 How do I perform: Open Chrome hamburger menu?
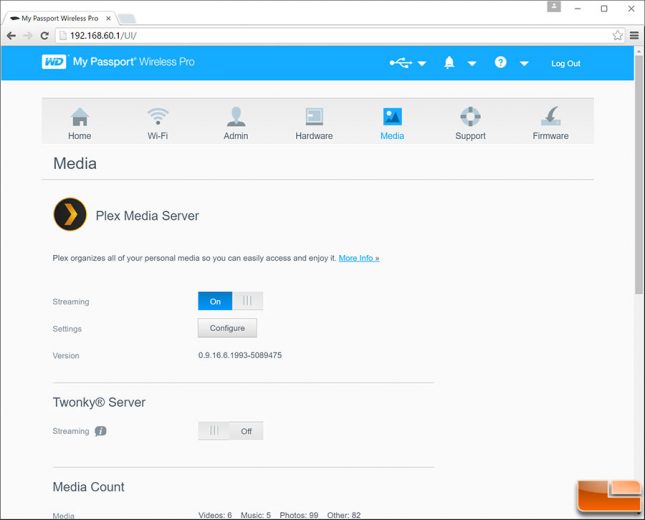click(634, 35)
